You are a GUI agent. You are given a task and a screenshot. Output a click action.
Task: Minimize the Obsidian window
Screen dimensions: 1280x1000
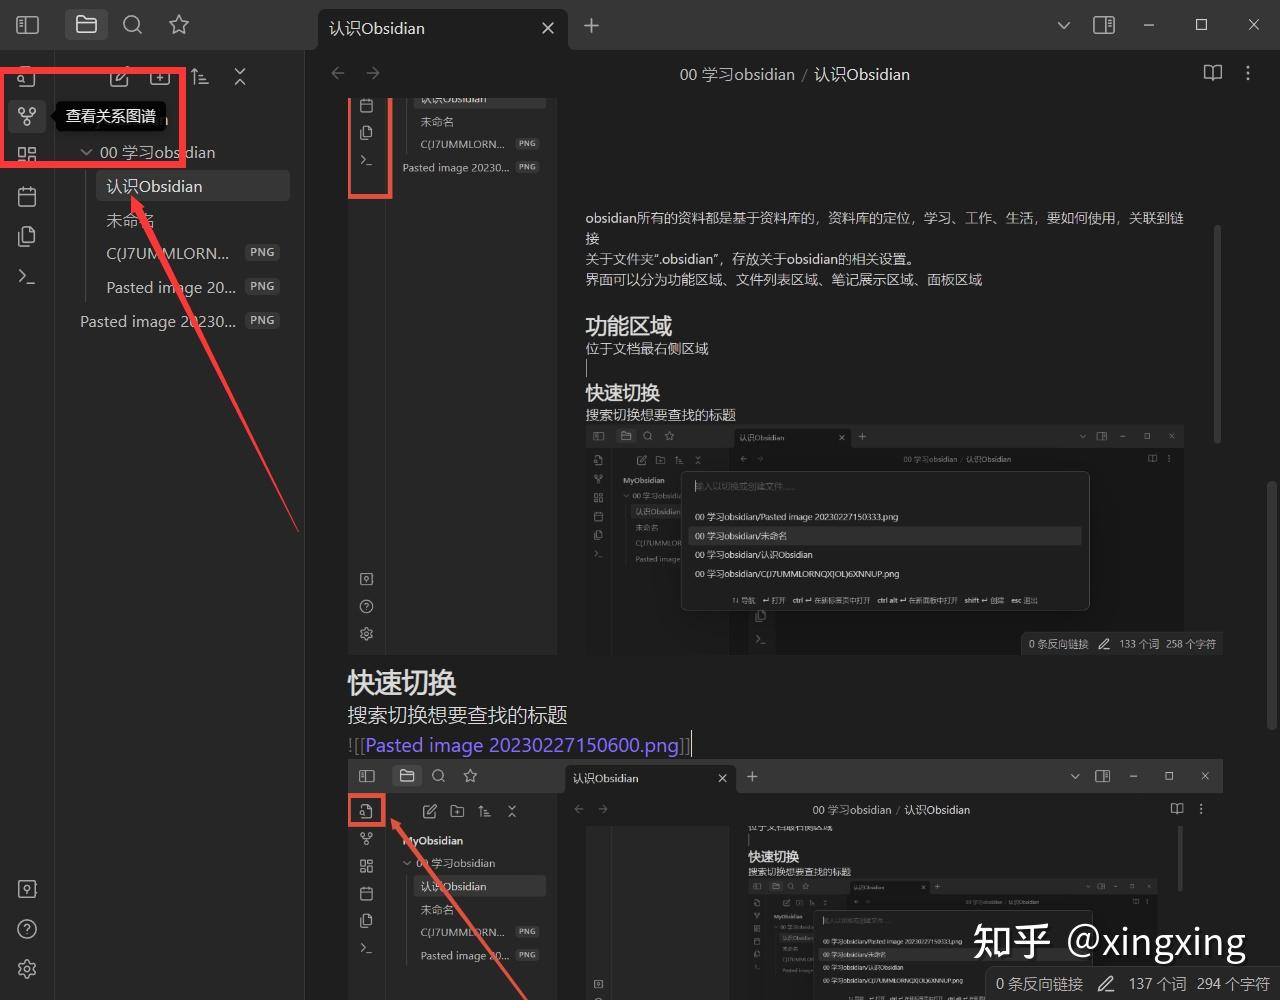click(x=1150, y=25)
